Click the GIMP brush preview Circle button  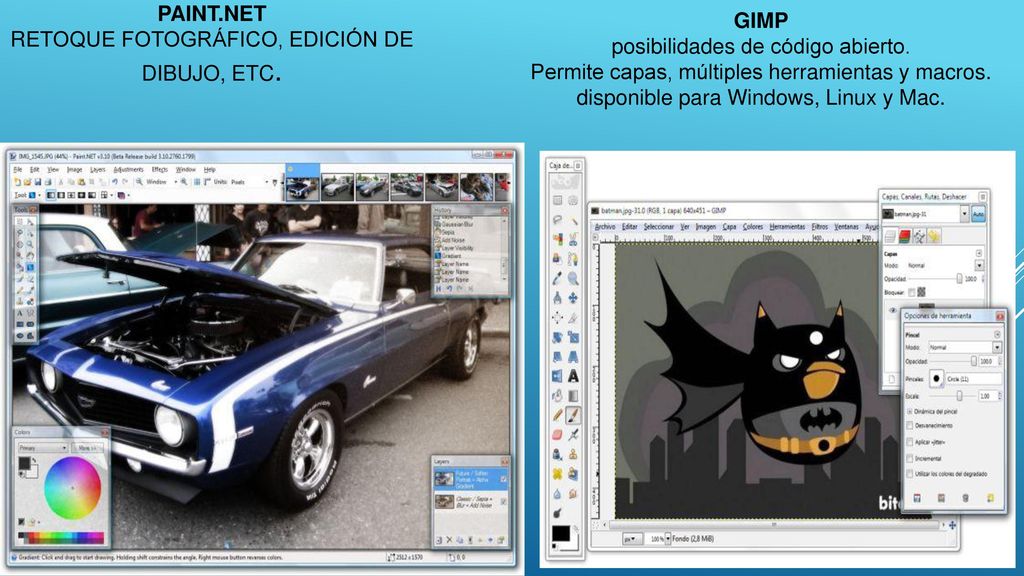click(936, 378)
